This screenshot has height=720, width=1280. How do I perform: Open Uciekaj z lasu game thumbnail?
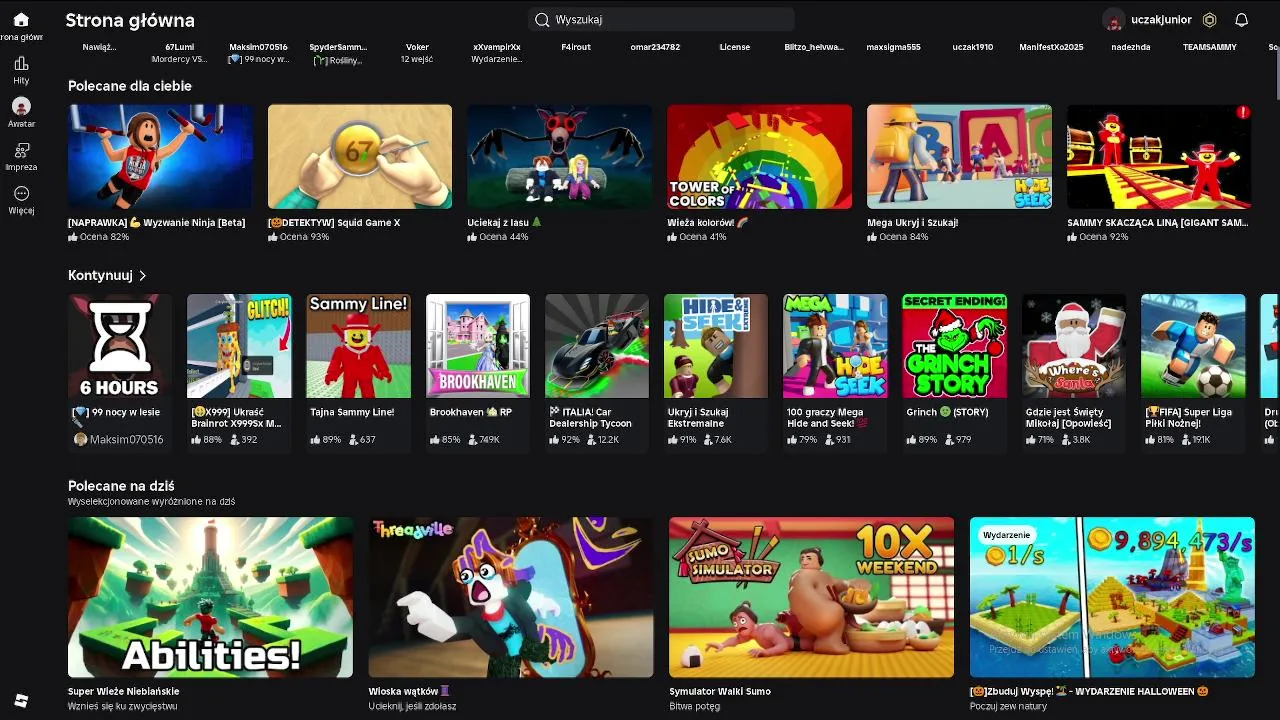pyautogui.click(x=559, y=157)
